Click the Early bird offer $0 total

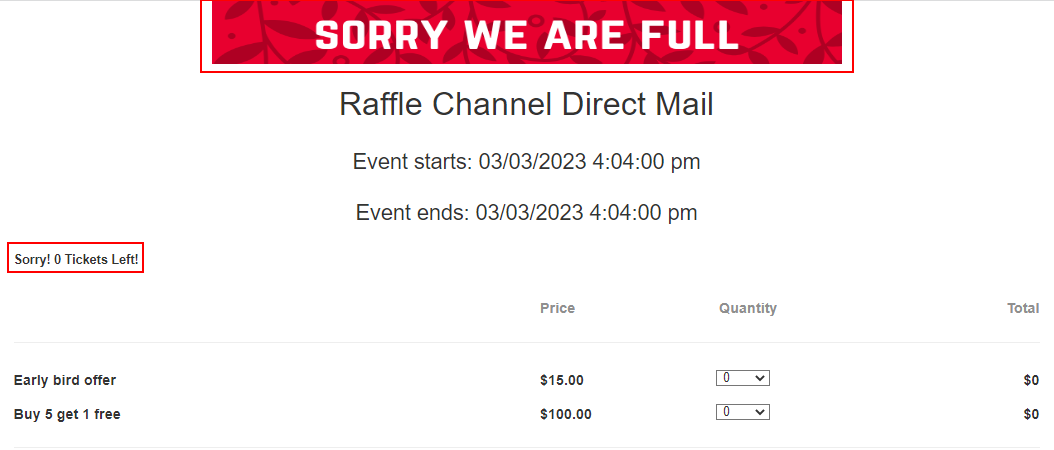point(1031,381)
